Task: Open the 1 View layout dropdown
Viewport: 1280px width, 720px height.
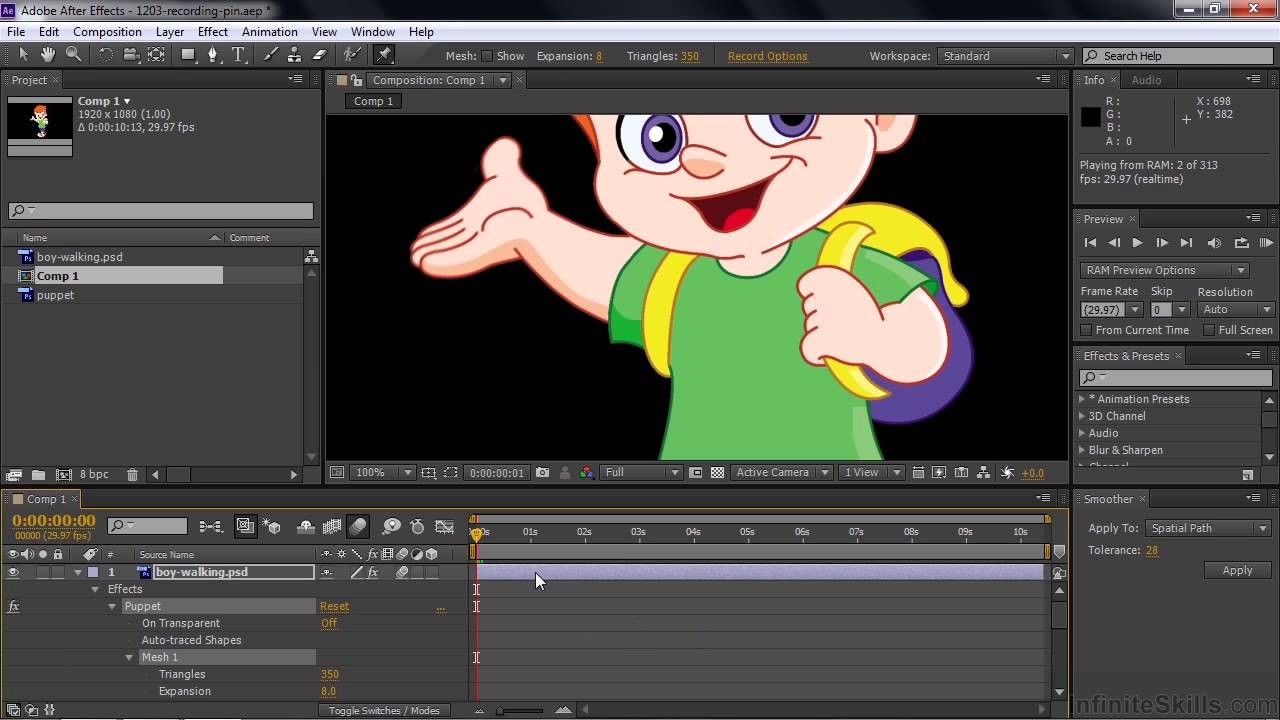Action: tap(871, 473)
